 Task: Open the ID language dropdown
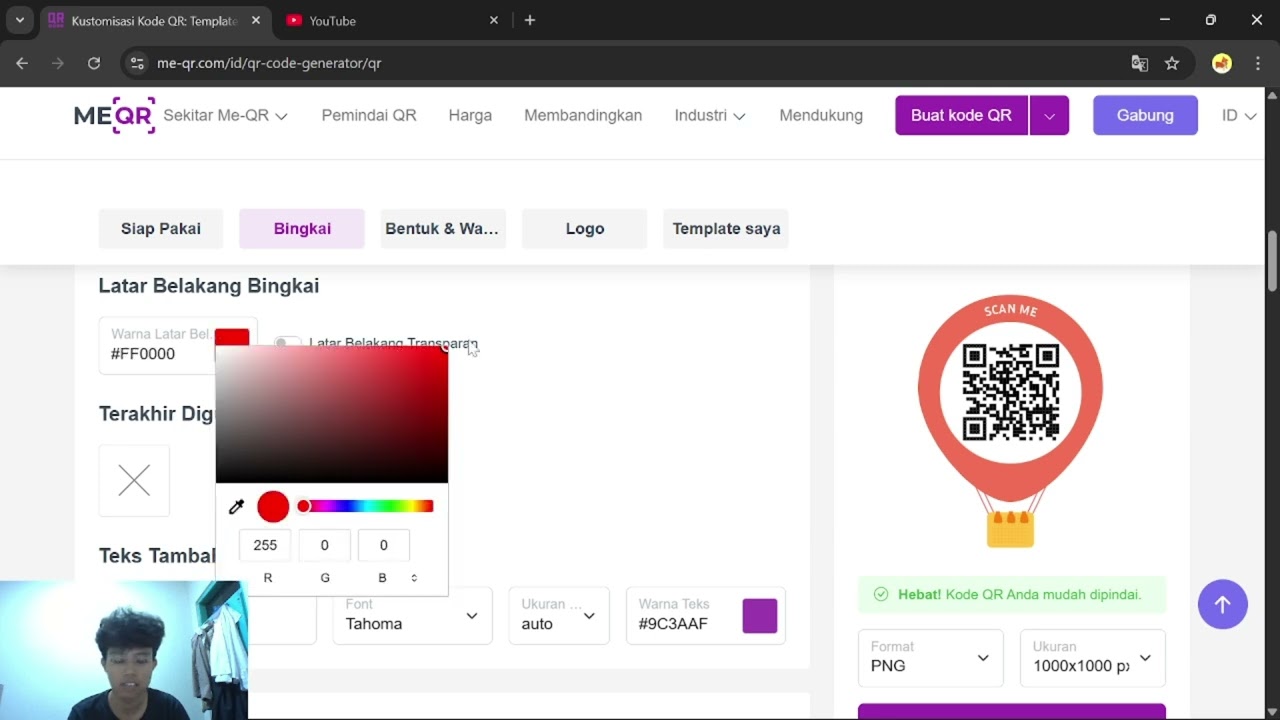tap(1239, 116)
